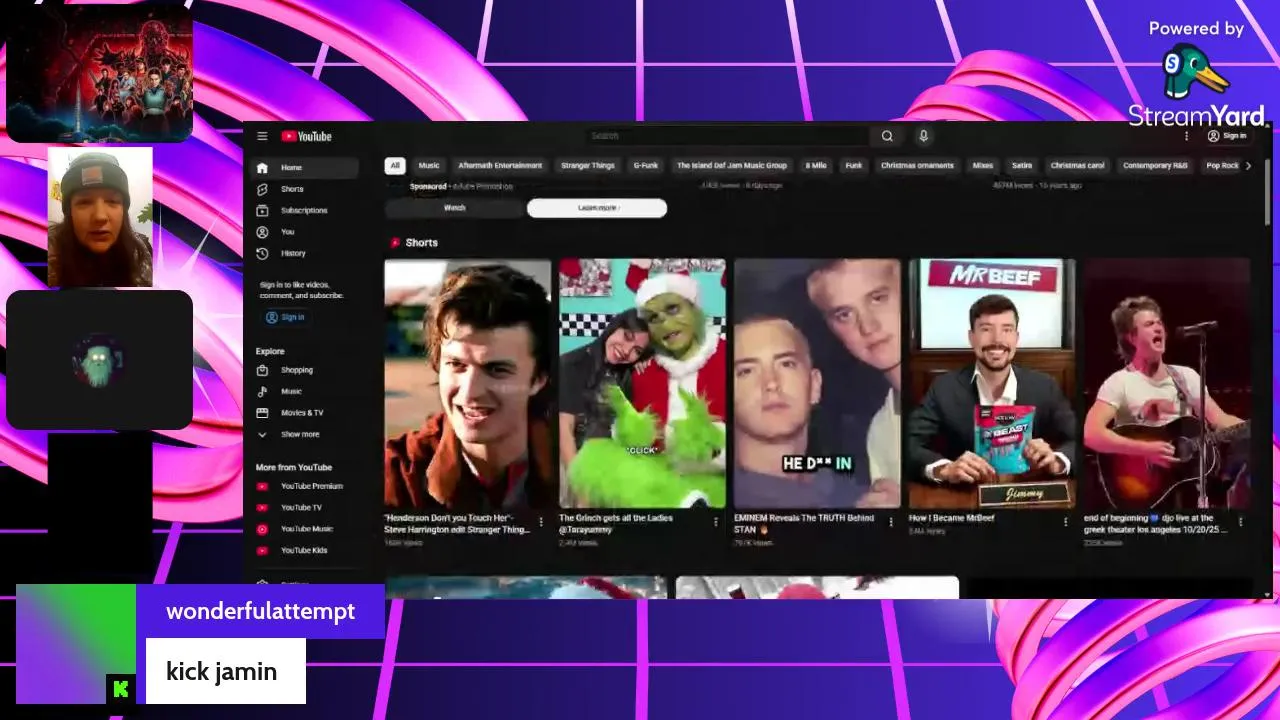Image resolution: width=1280 pixels, height=720 pixels.
Task: Open options for Grinch short
Action: pyautogui.click(x=716, y=522)
